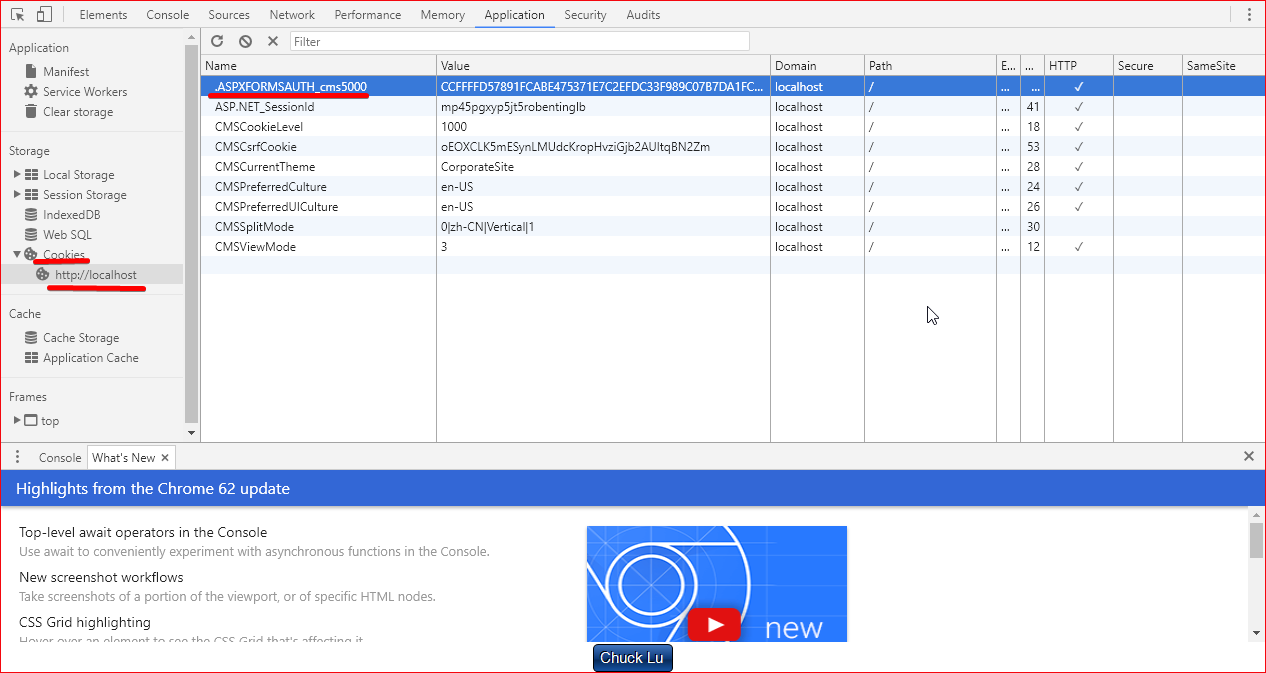Select the http://localhost cookies entry
The width and height of the screenshot is (1266, 673).
coord(96,275)
